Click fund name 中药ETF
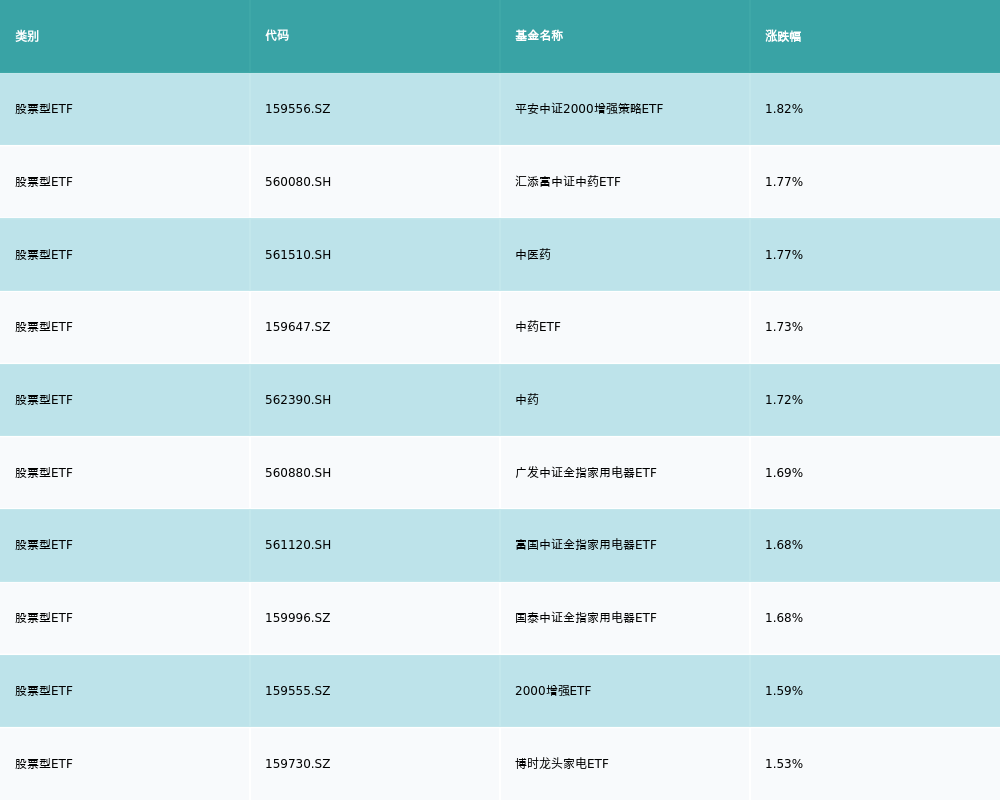 click(x=538, y=327)
